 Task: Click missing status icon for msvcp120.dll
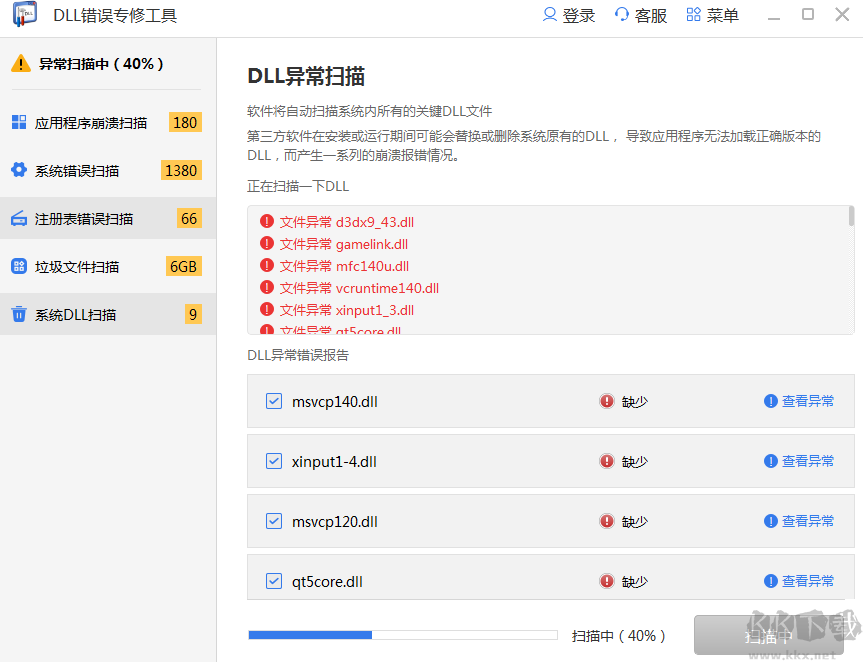[607, 521]
